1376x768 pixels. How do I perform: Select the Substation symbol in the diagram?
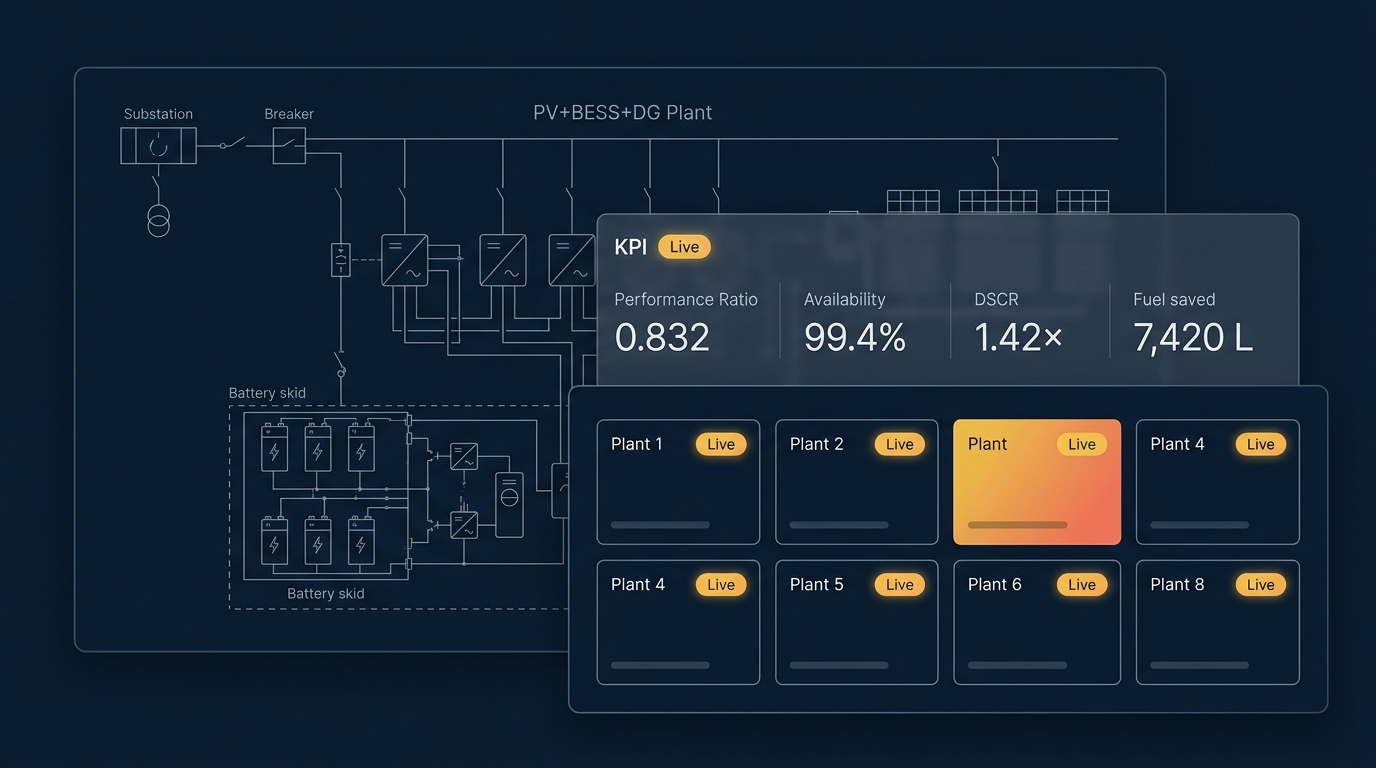click(158, 146)
